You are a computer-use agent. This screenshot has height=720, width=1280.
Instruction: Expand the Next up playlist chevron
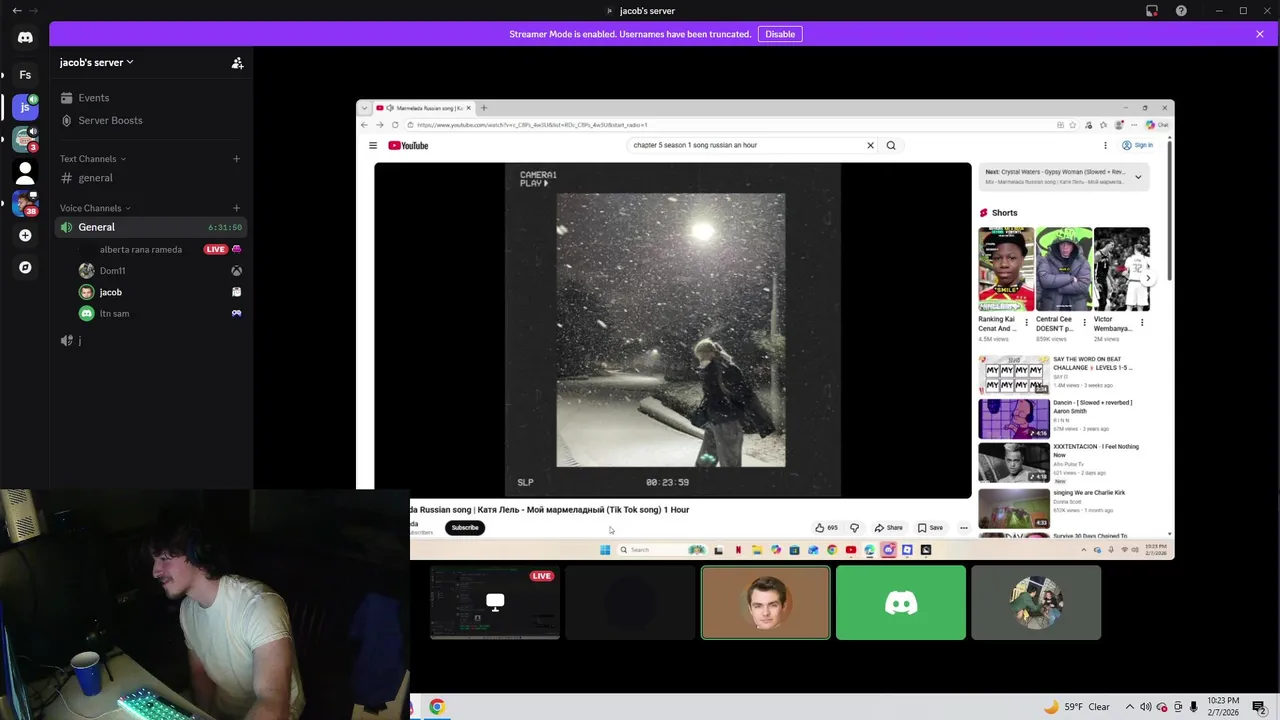pyautogui.click(x=1138, y=177)
